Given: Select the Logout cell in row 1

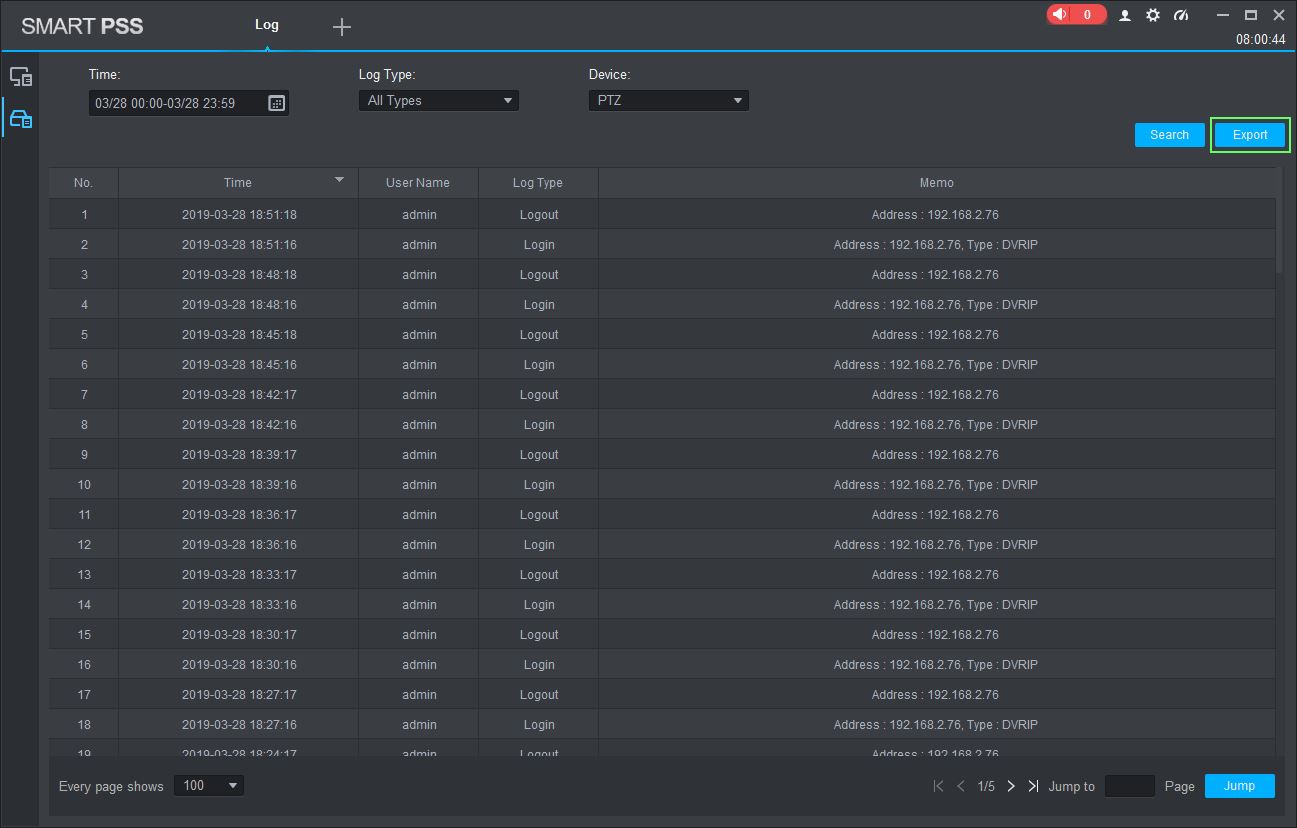Looking at the screenshot, I should click(539, 215).
